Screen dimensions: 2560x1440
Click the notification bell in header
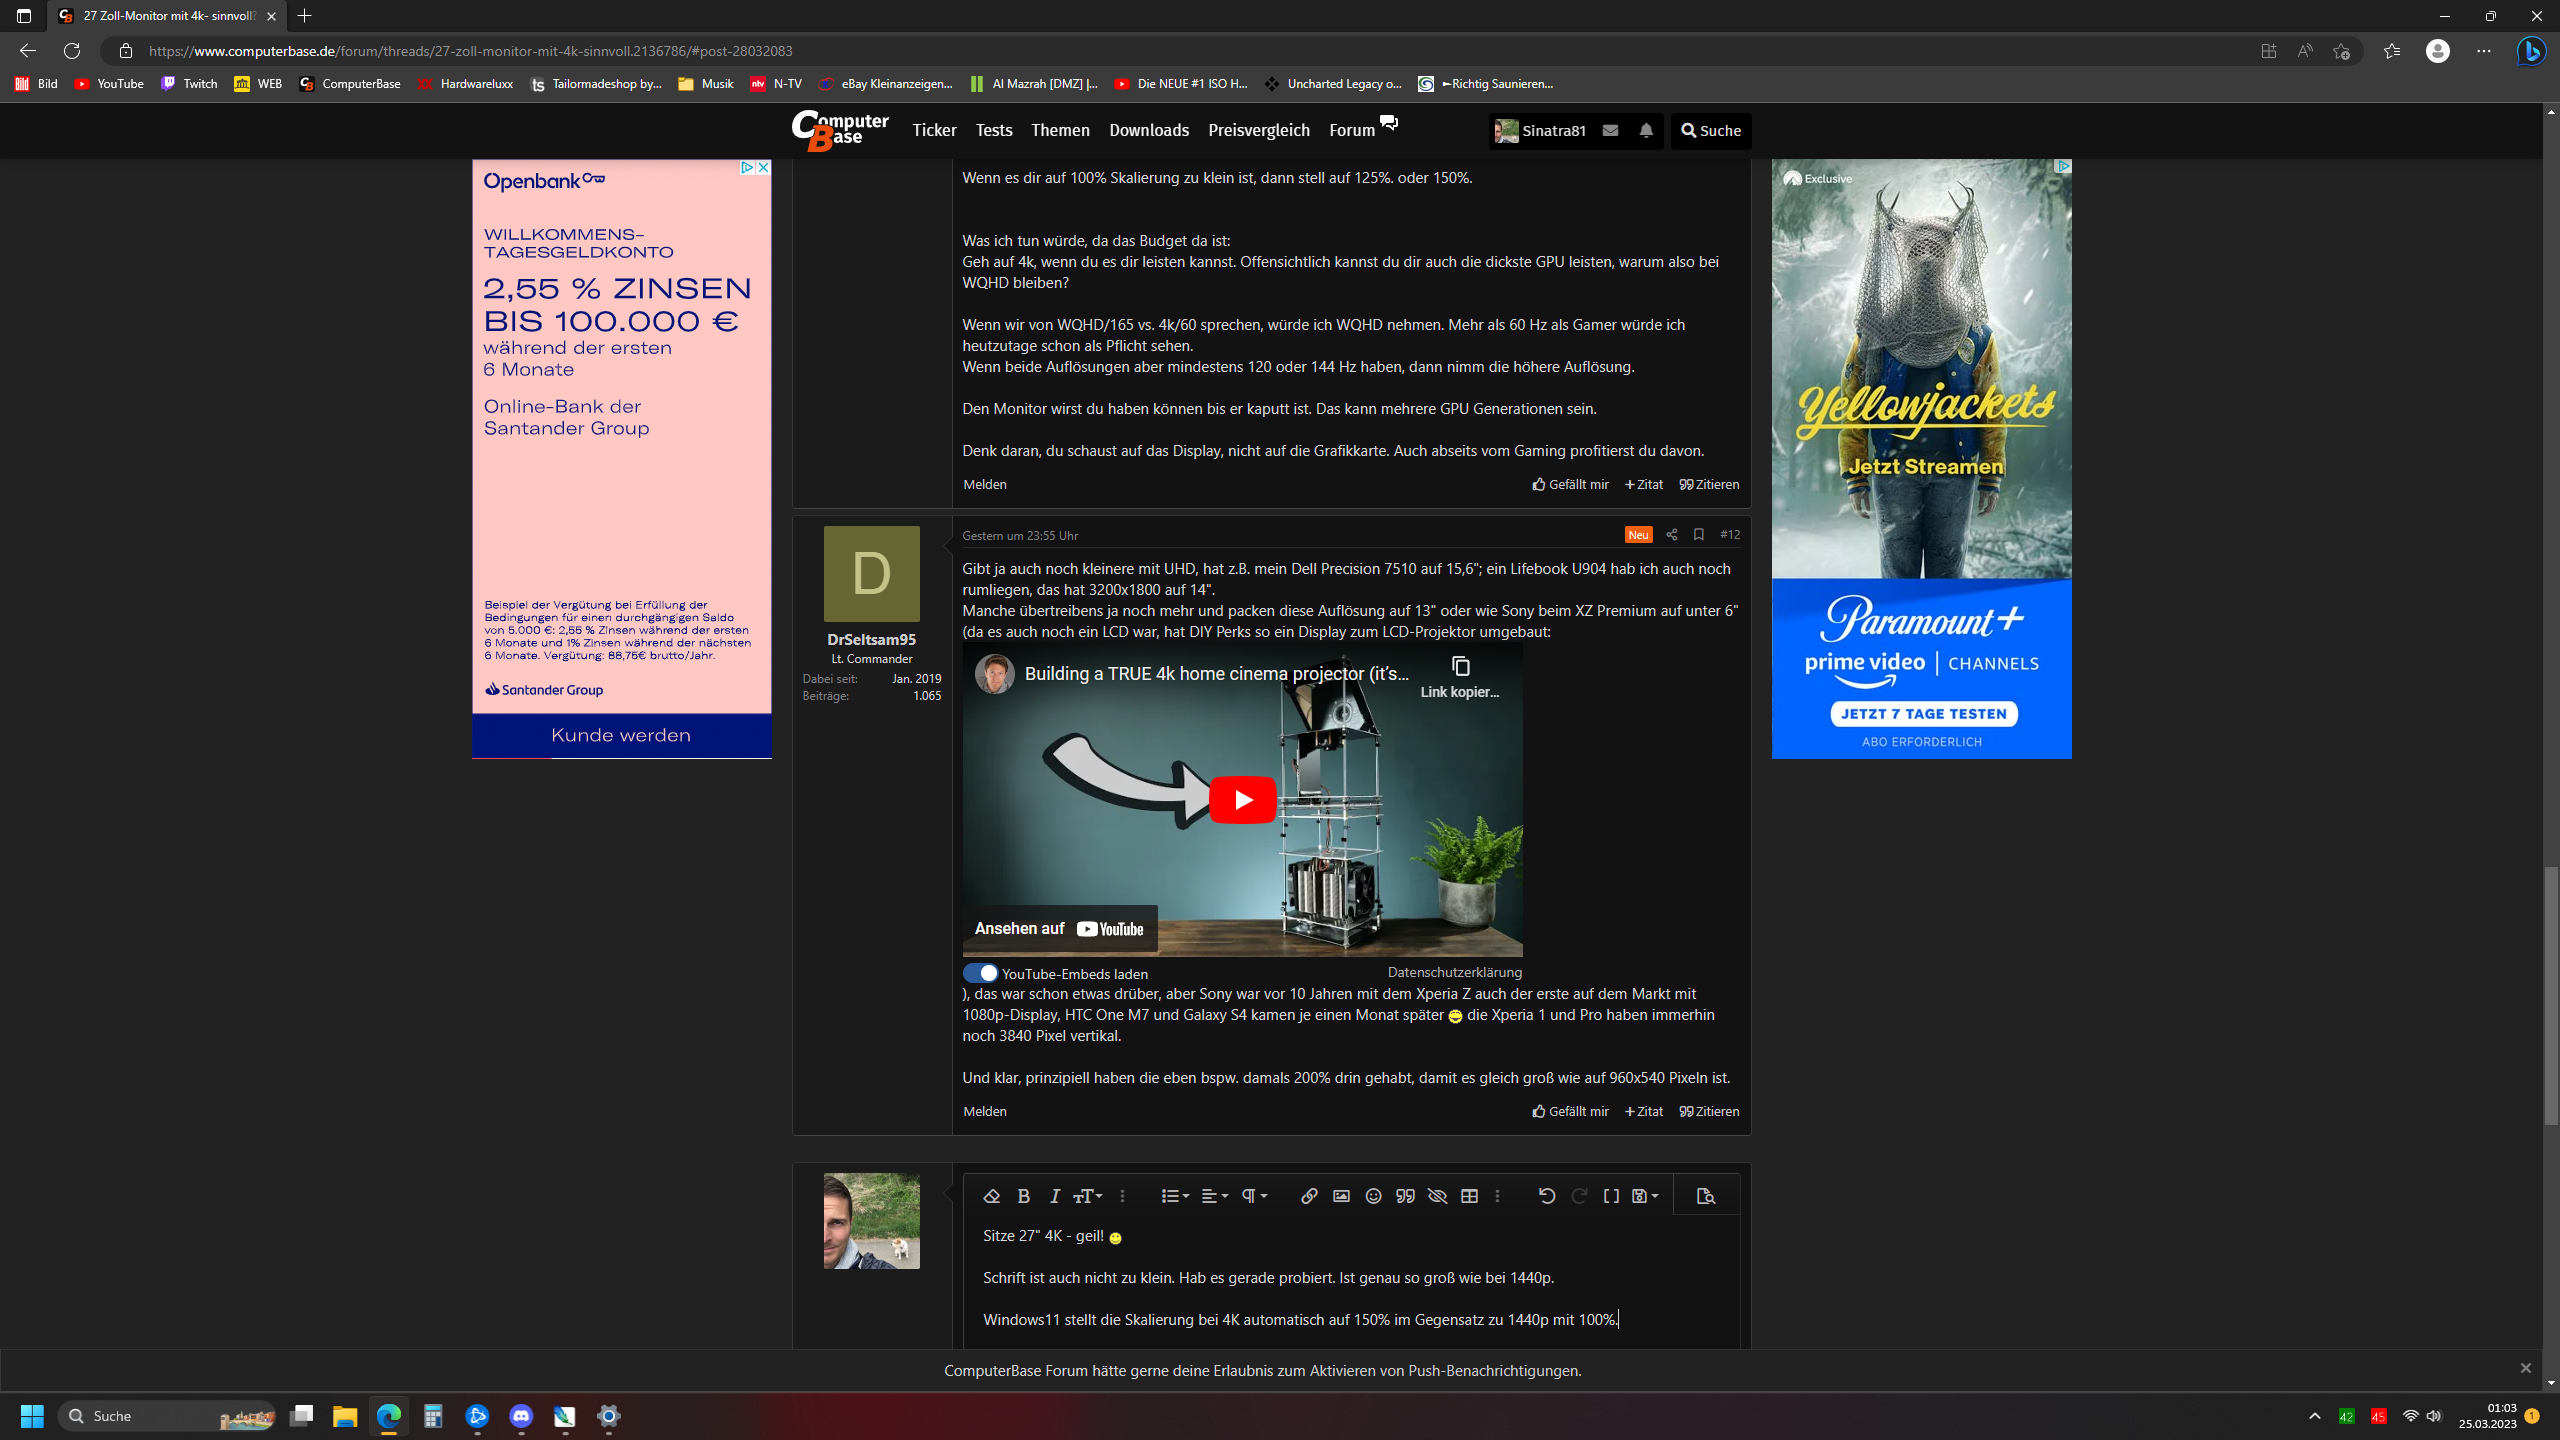[x=1646, y=130]
